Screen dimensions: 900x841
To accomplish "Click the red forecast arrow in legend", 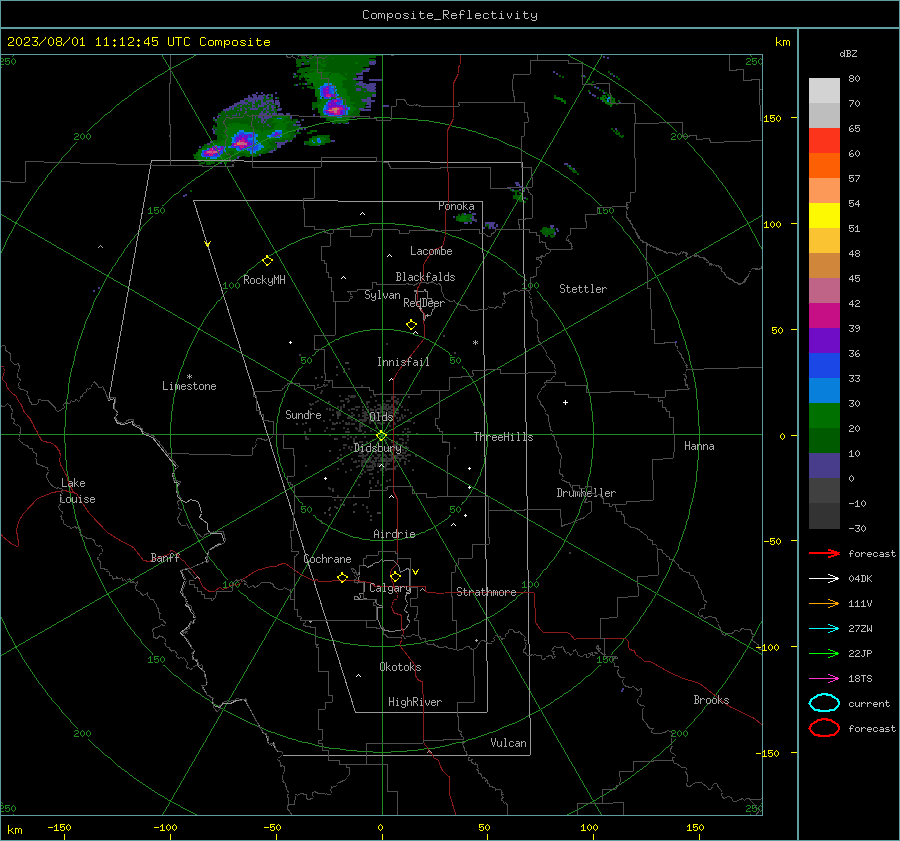I will [x=824, y=553].
